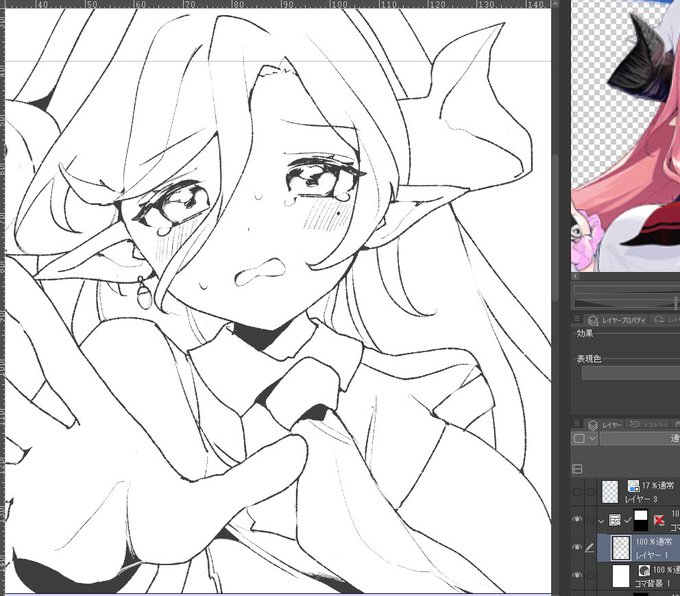Viewport: 680px width, 596px height.
Task: Open the blending mode combo box
Action: click(x=640, y=439)
